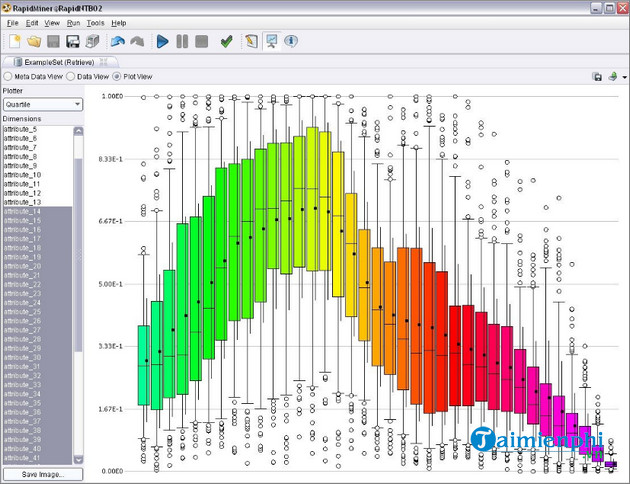Click highlighted attribute_20 in the list

[37, 266]
